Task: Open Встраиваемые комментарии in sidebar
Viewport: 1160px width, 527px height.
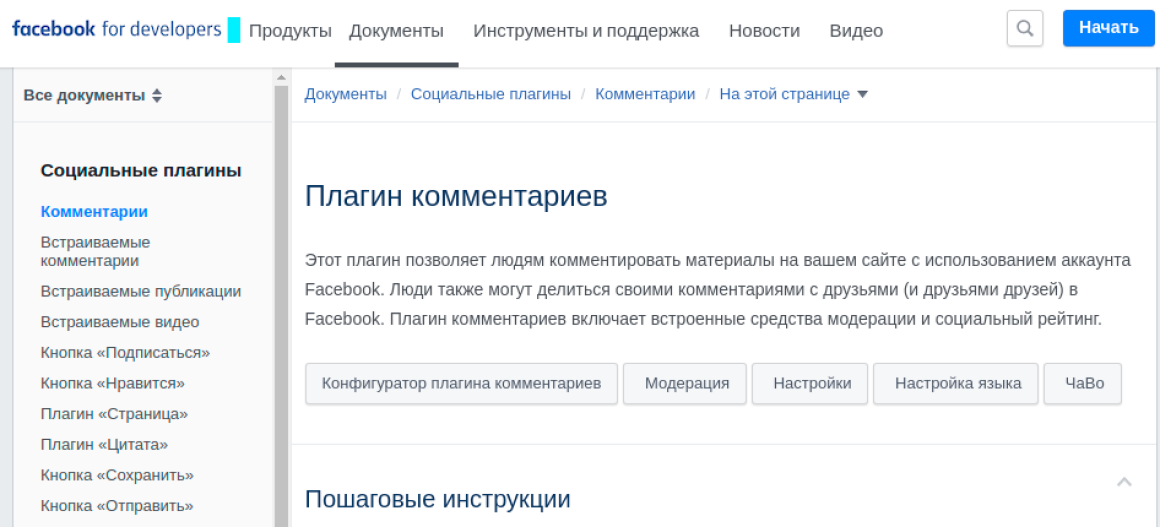Action: pos(95,252)
